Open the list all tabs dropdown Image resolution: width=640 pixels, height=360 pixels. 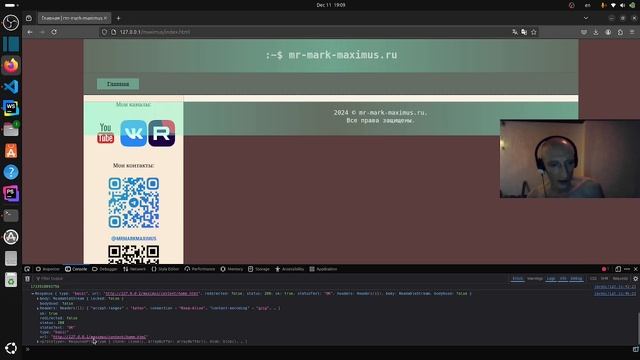(x=586, y=18)
